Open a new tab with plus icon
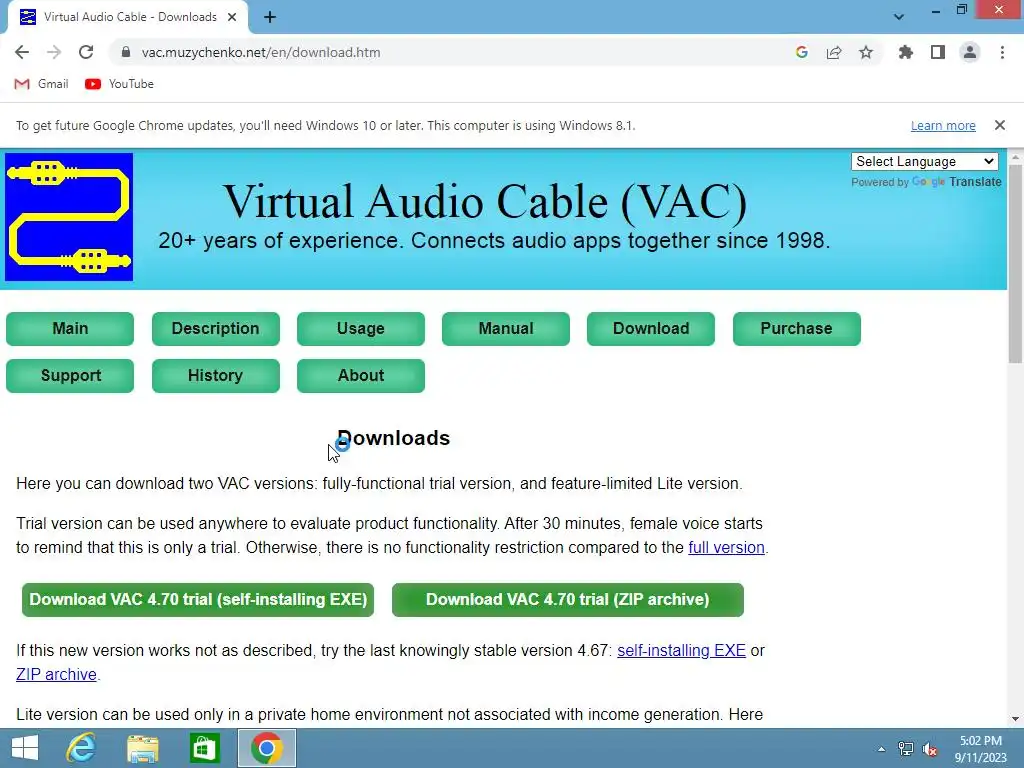 click(x=270, y=17)
